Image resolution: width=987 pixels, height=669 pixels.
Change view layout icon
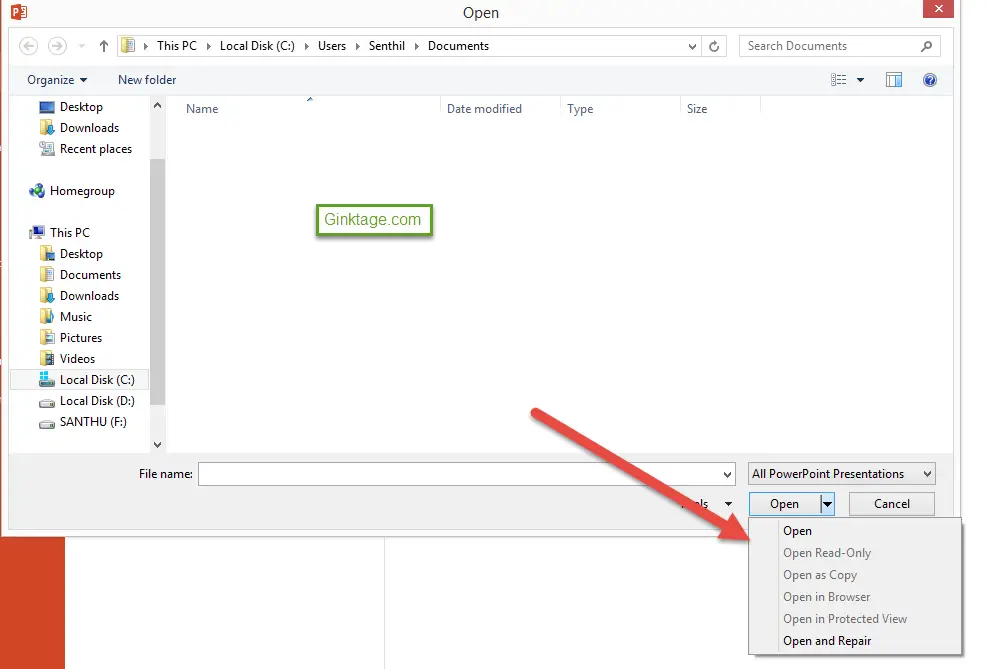click(838, 80)
